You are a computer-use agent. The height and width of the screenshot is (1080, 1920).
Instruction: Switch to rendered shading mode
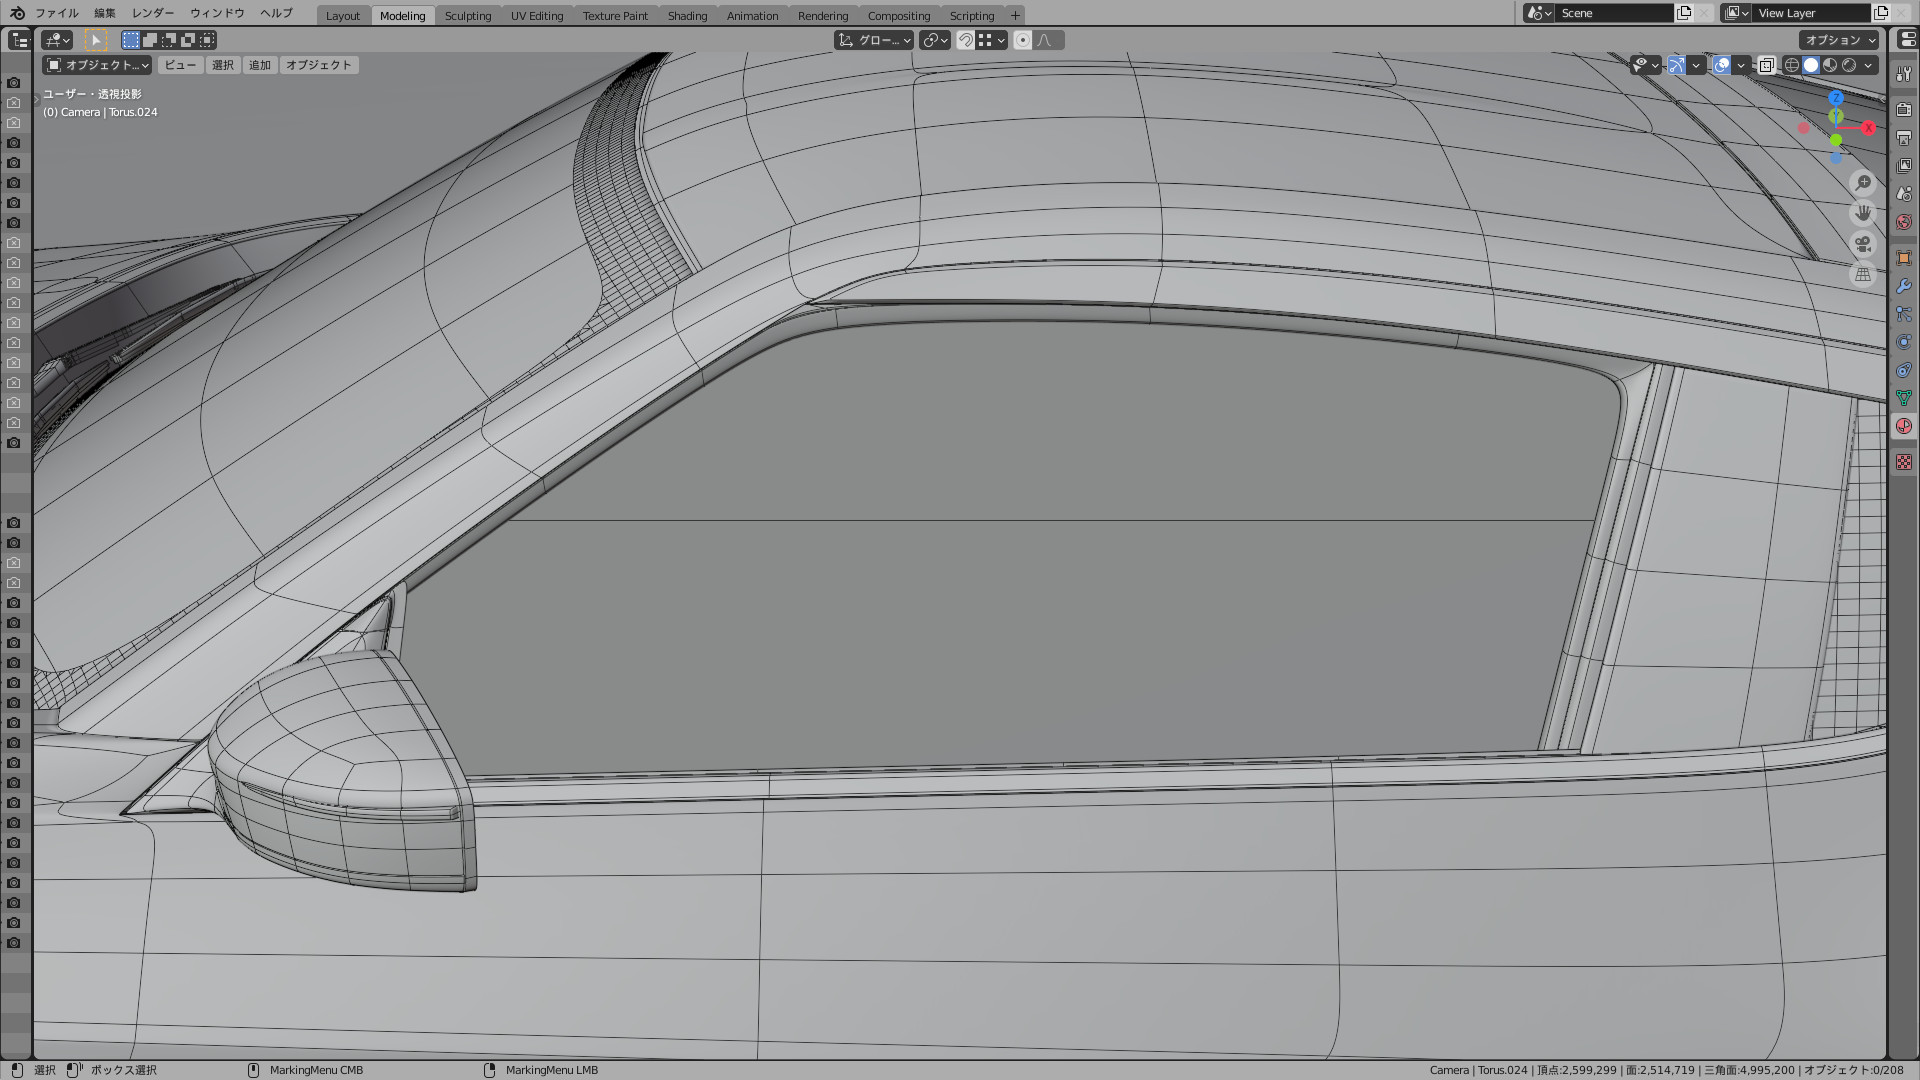coord(1849,65)
